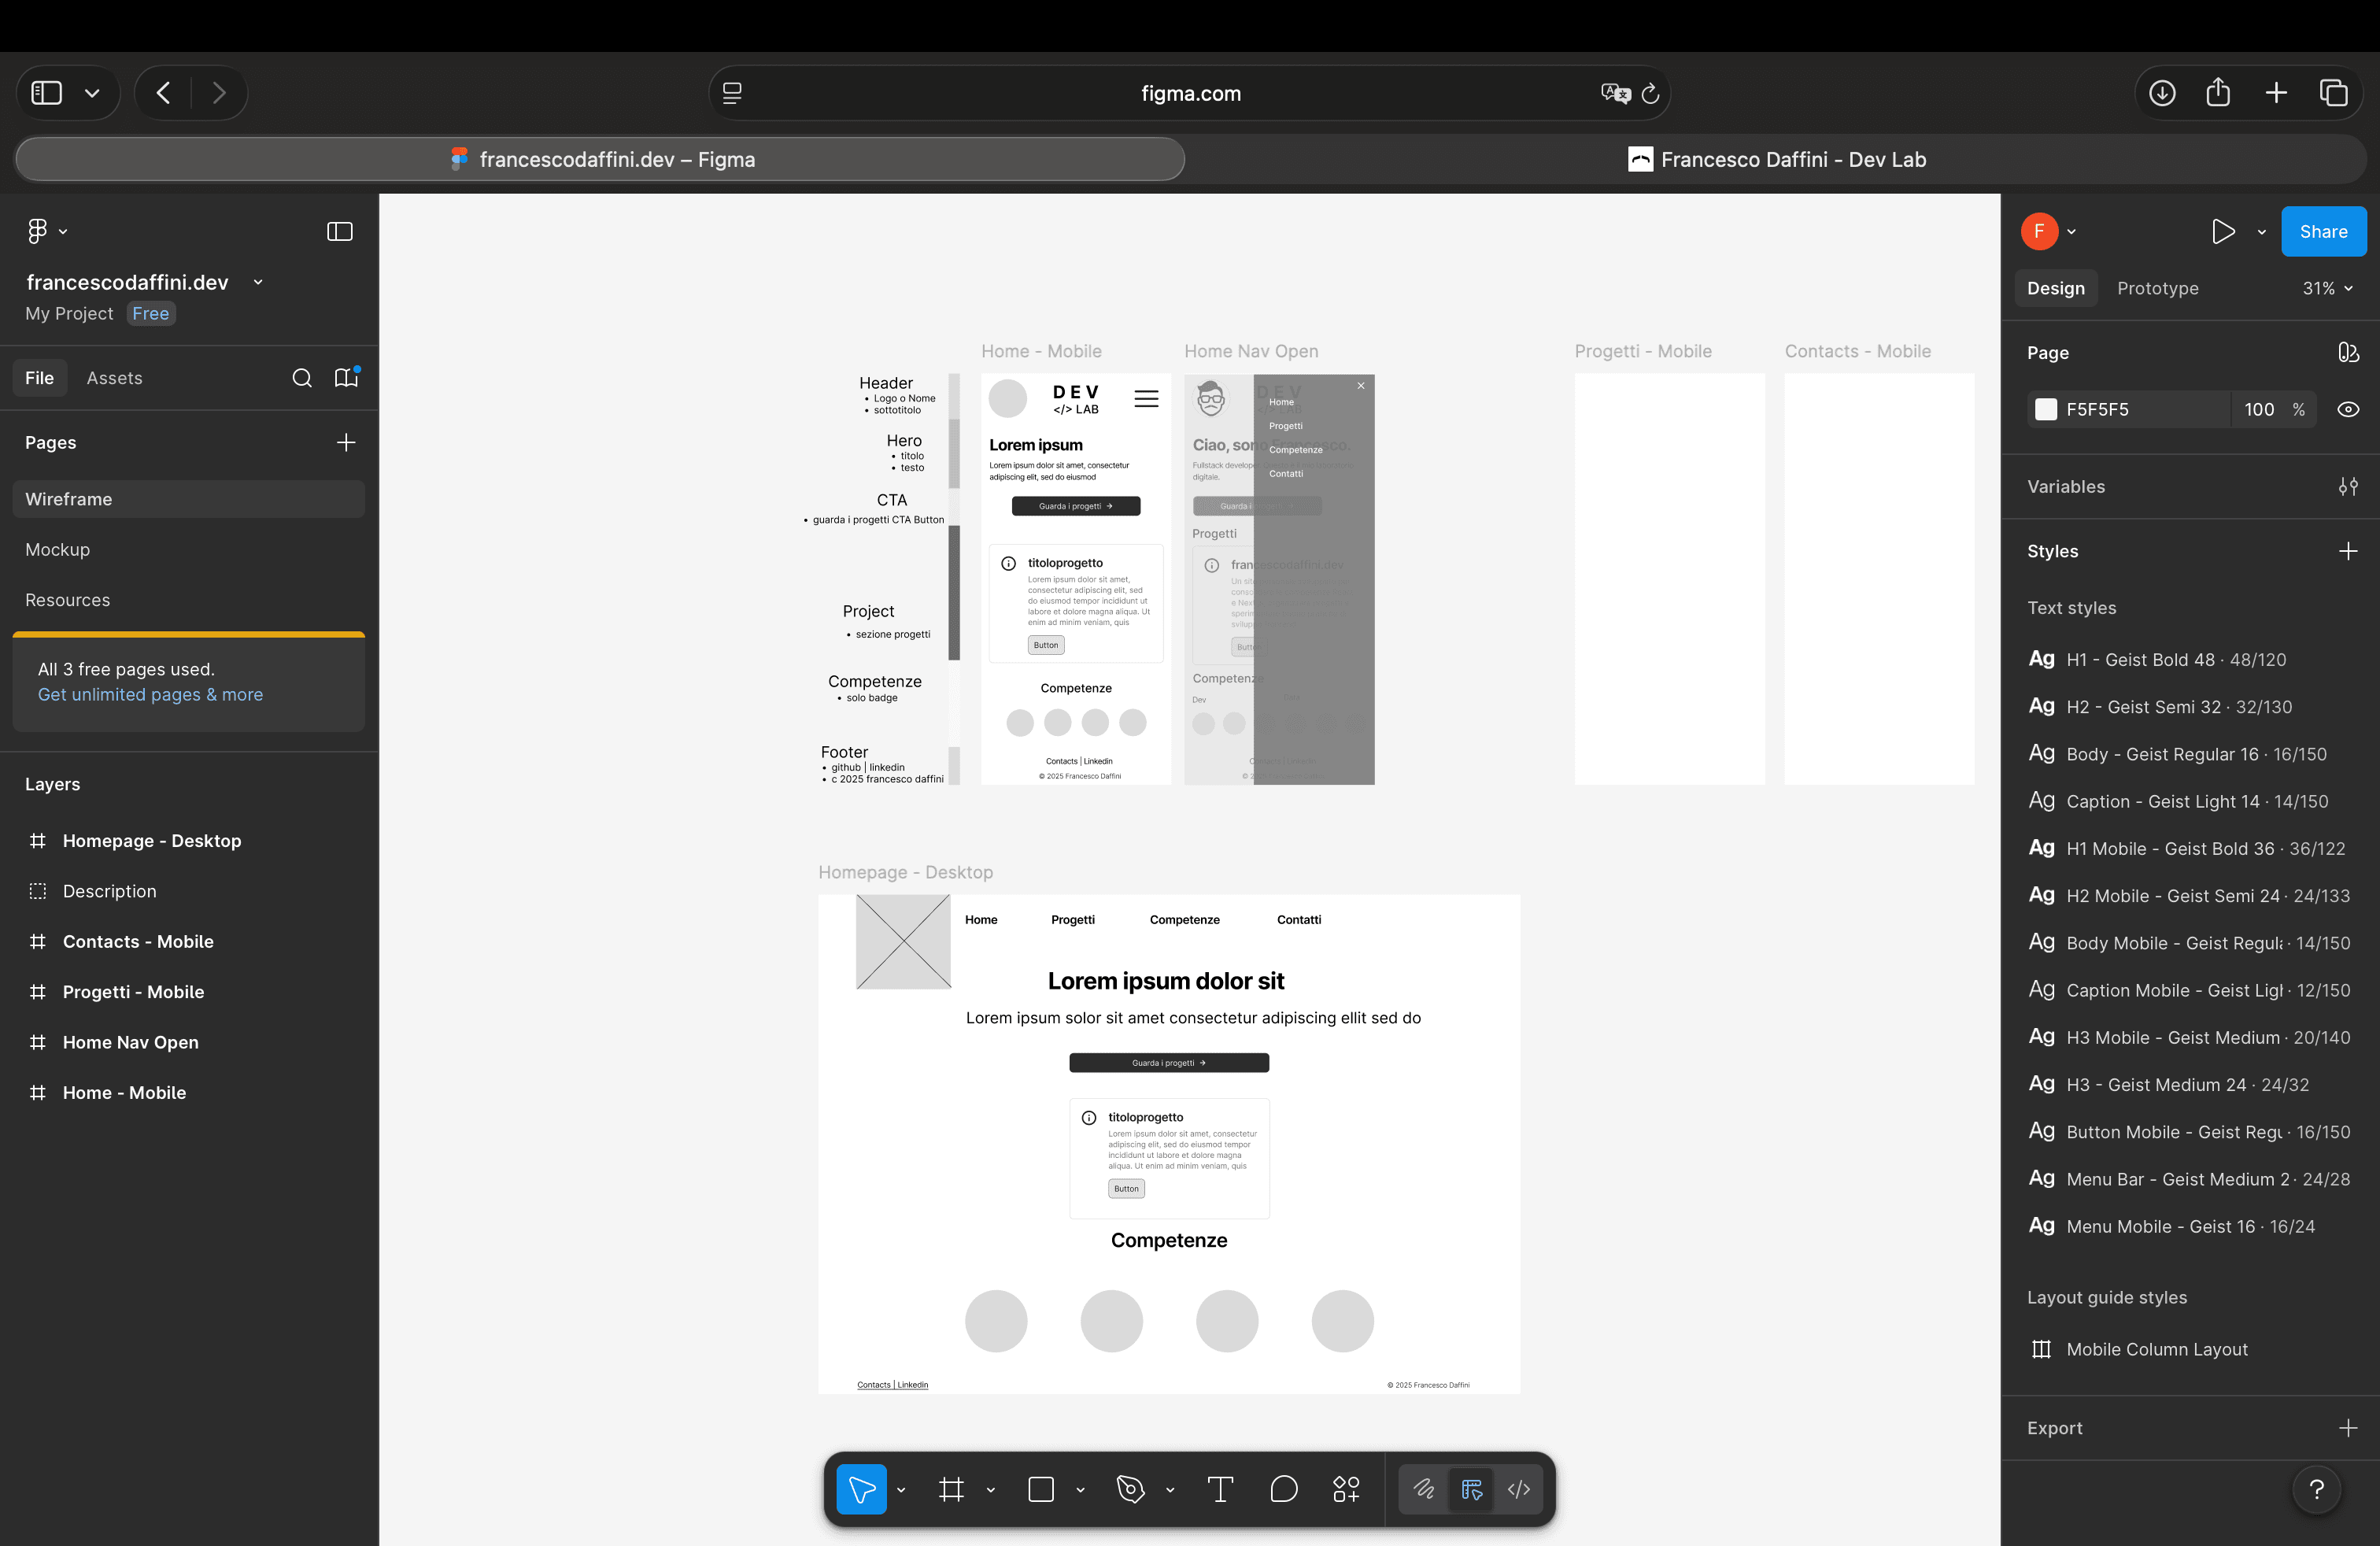This screenshot has width=2380, height=1546.
Task: Select the Move tool in the toolbar
Action: 861,1489
